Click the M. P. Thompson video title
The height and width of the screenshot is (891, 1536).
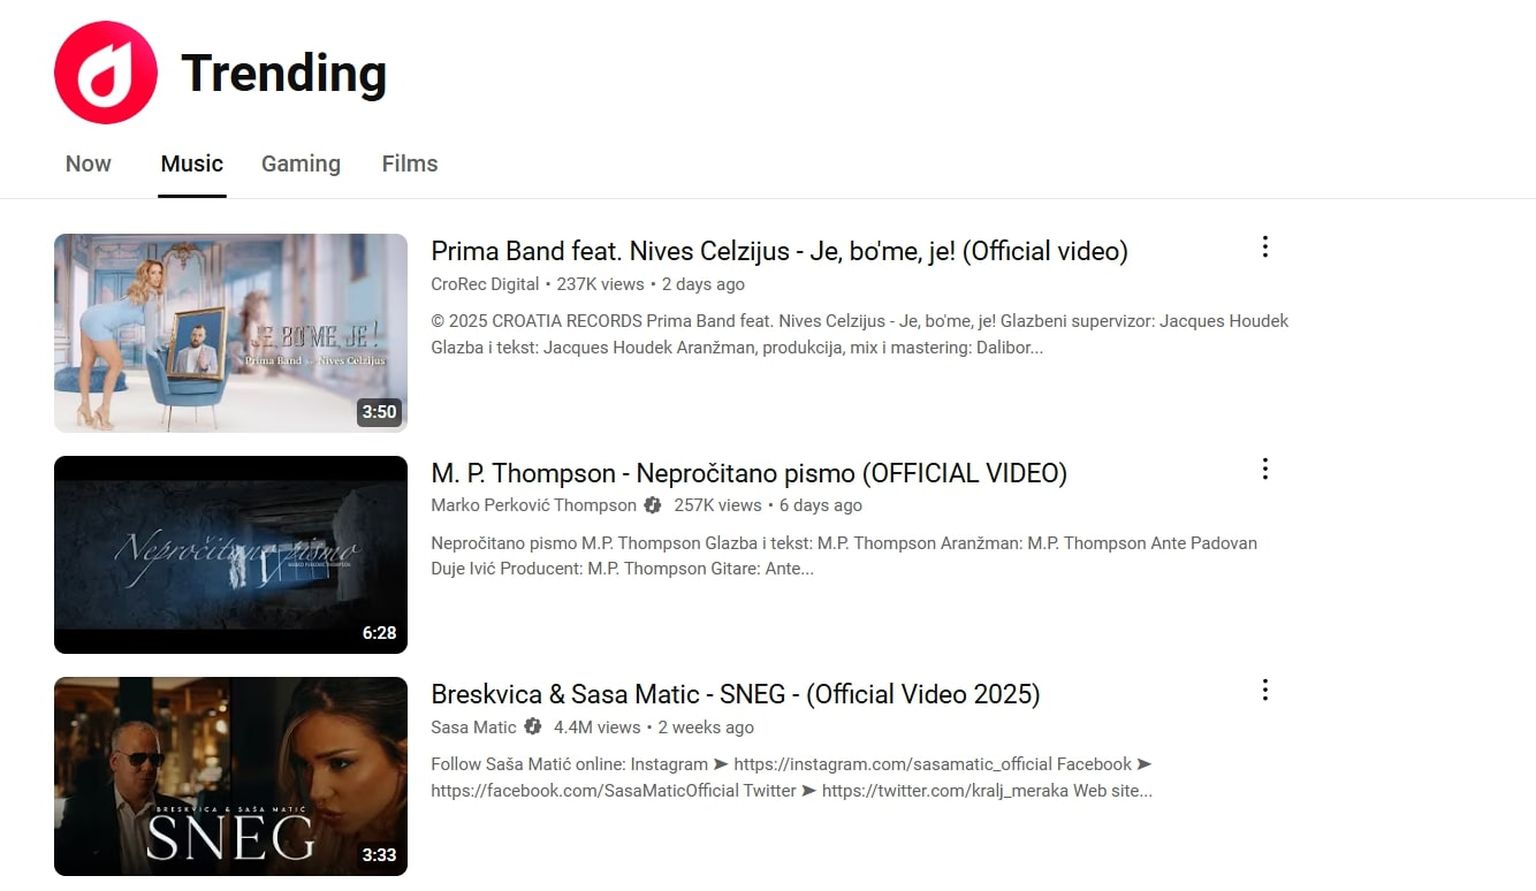(749, 473)
